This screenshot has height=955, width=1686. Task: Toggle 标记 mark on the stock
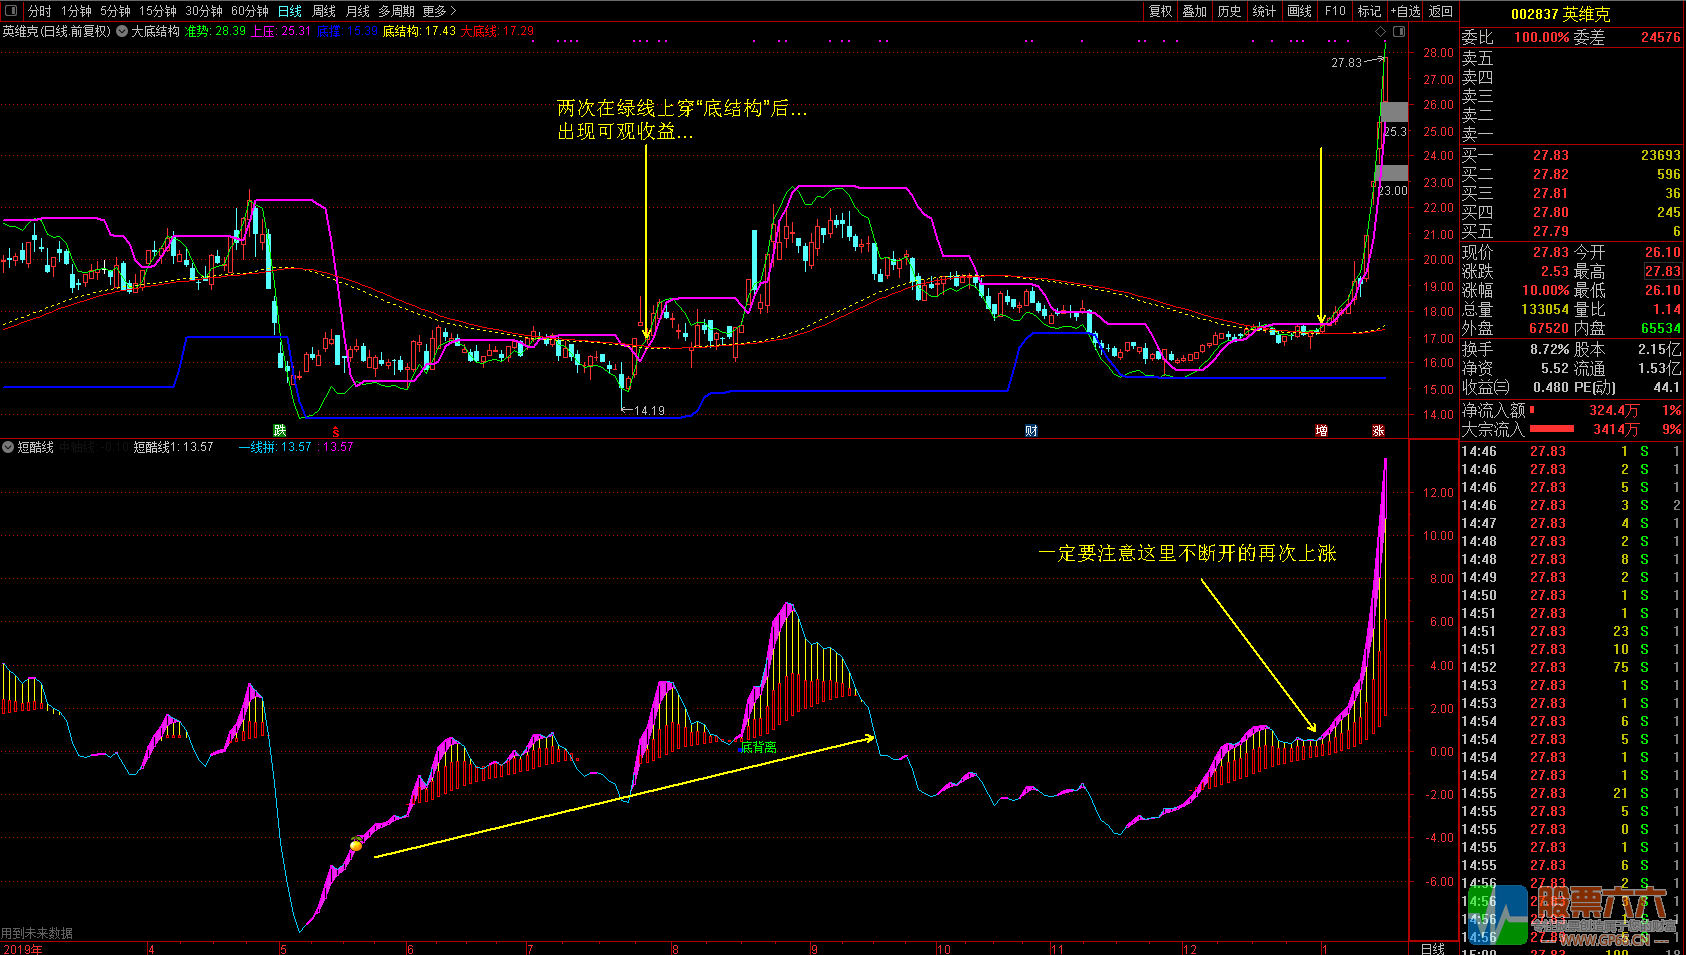(x=1369, y=11)
